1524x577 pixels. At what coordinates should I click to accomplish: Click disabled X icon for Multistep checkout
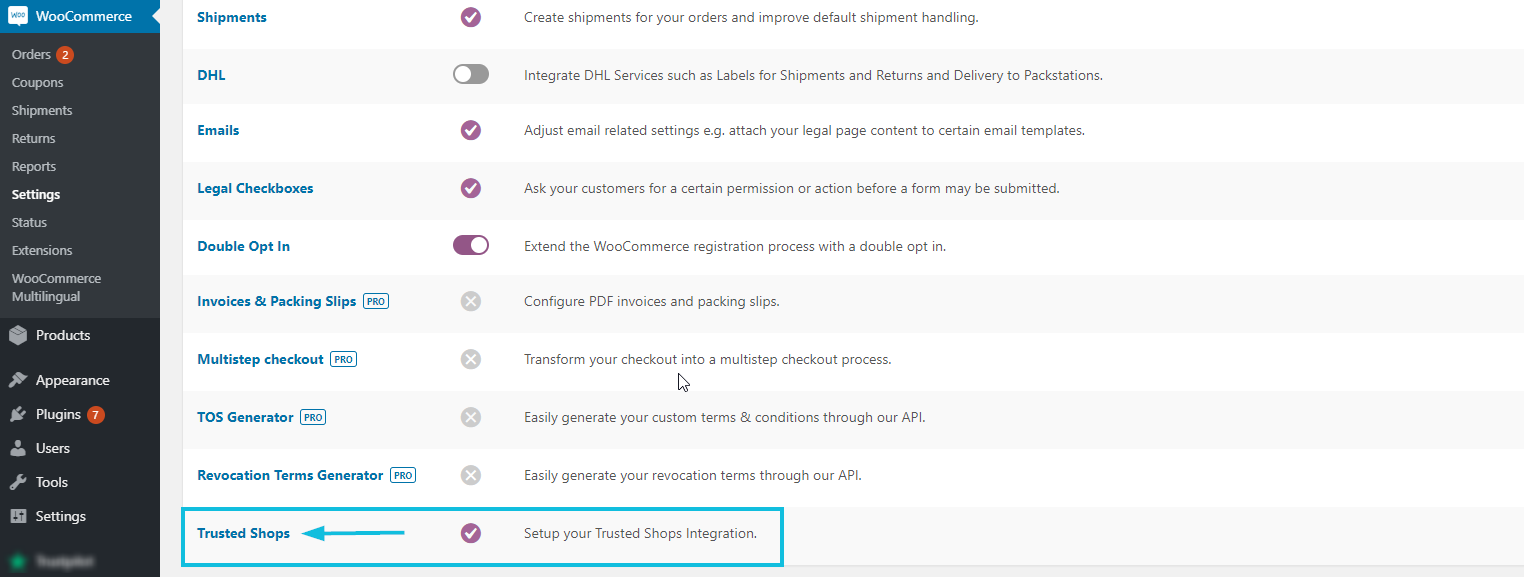click(471, 359)
